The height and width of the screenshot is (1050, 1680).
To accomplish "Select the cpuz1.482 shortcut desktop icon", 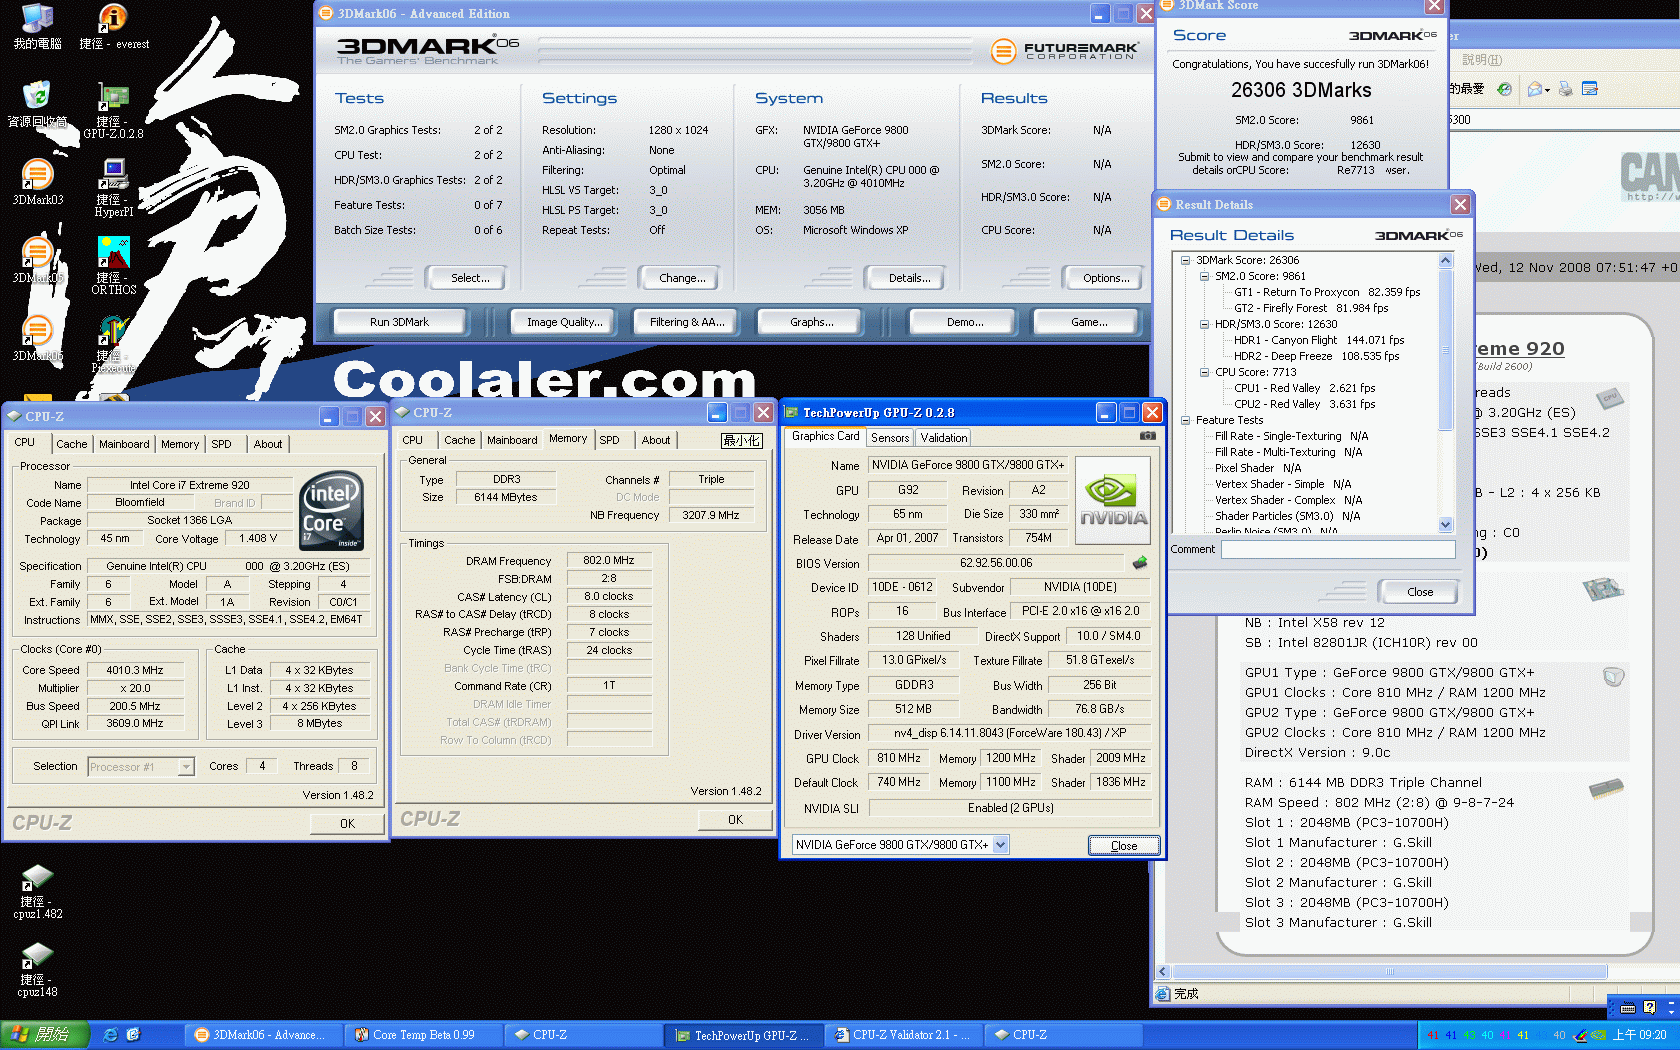I will click(x=37, y=891).
